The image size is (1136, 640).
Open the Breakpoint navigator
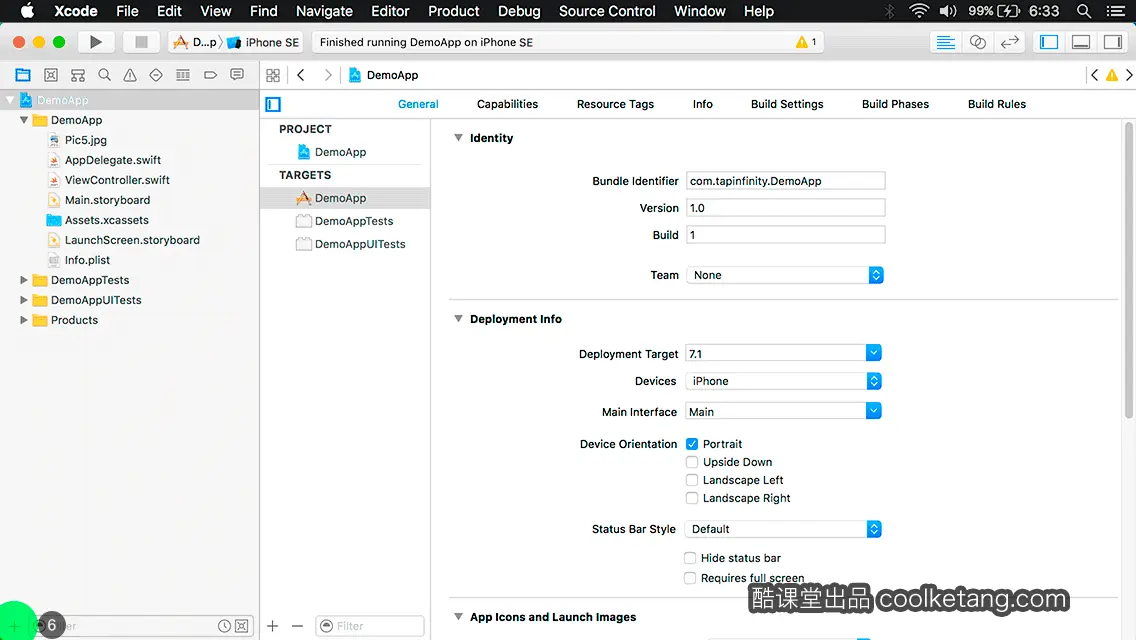coord(210,75)
